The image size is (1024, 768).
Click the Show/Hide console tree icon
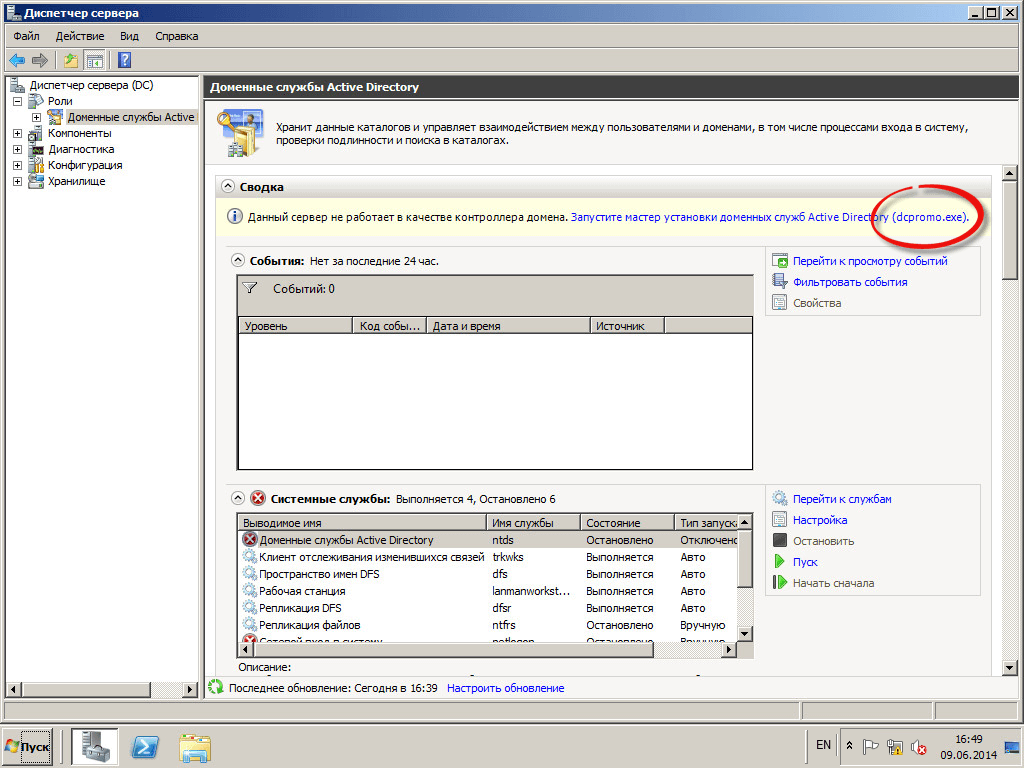point(94,60)
